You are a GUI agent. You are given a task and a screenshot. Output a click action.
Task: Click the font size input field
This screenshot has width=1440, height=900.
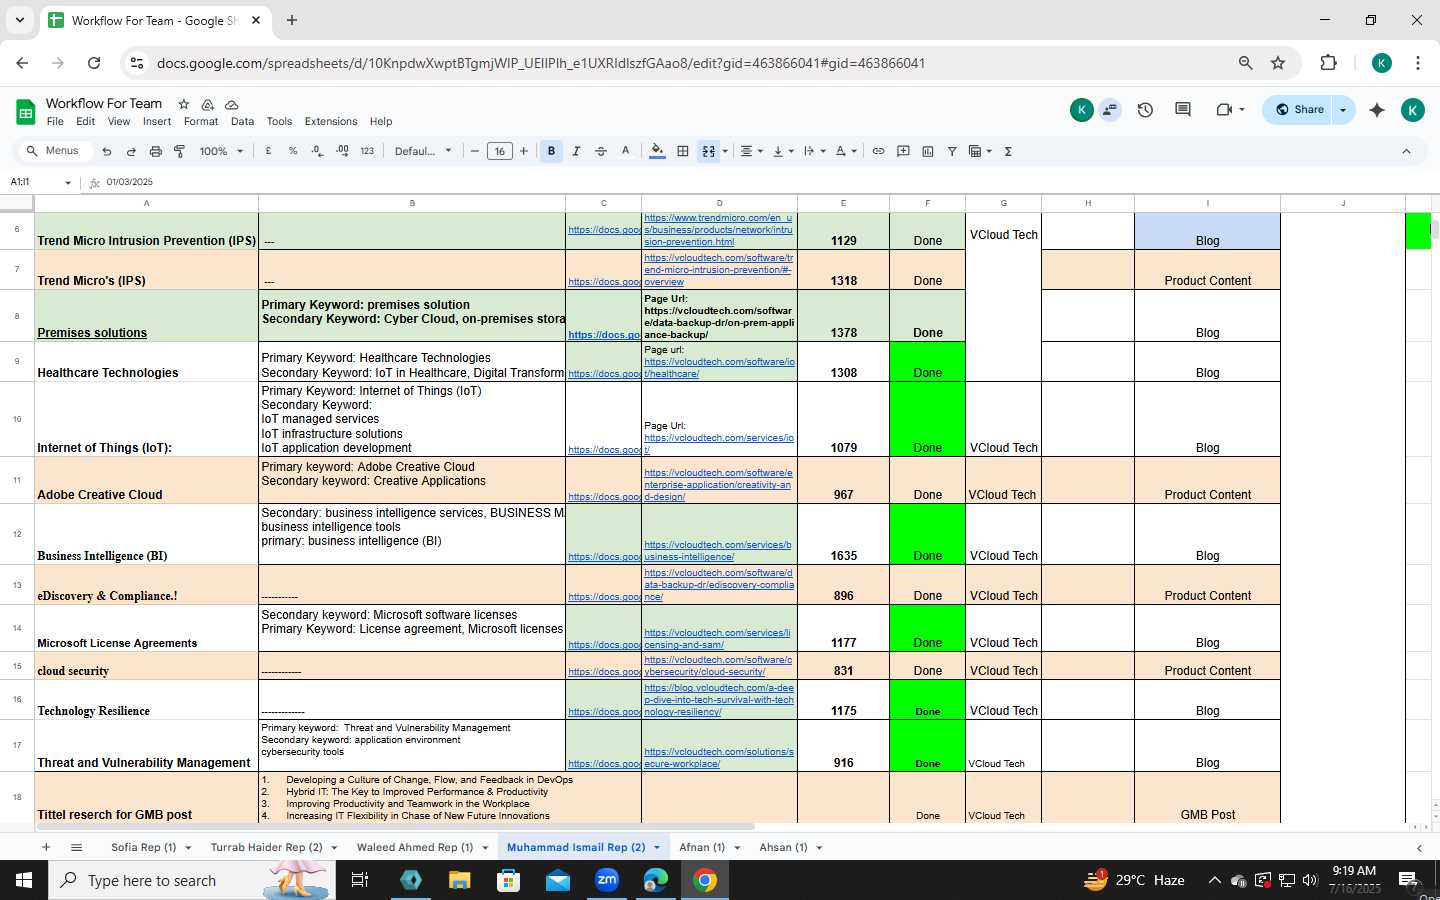point(499,151)
